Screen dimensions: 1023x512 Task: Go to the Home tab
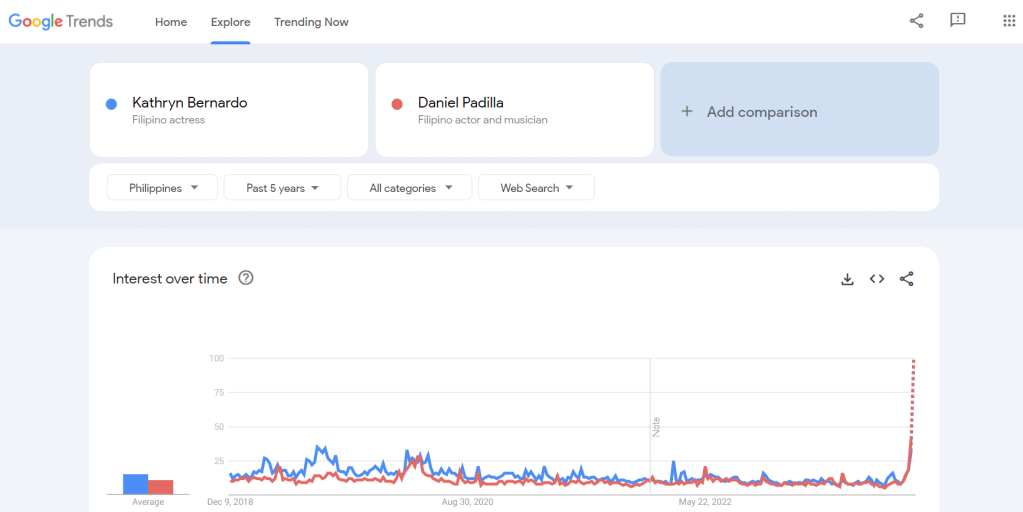(171, 22)
